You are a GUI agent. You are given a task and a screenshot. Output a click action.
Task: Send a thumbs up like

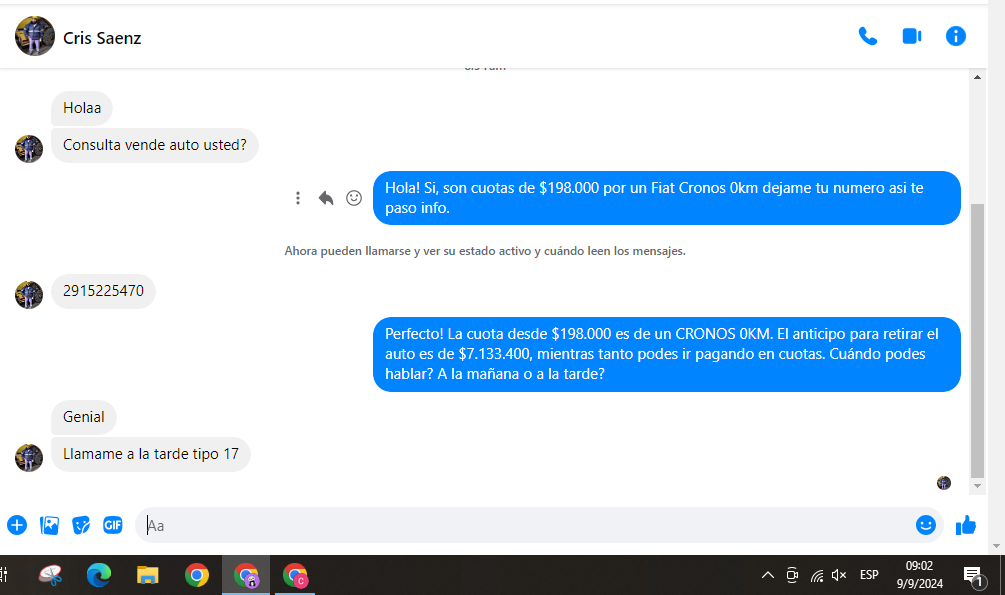(x=966, y=525)
